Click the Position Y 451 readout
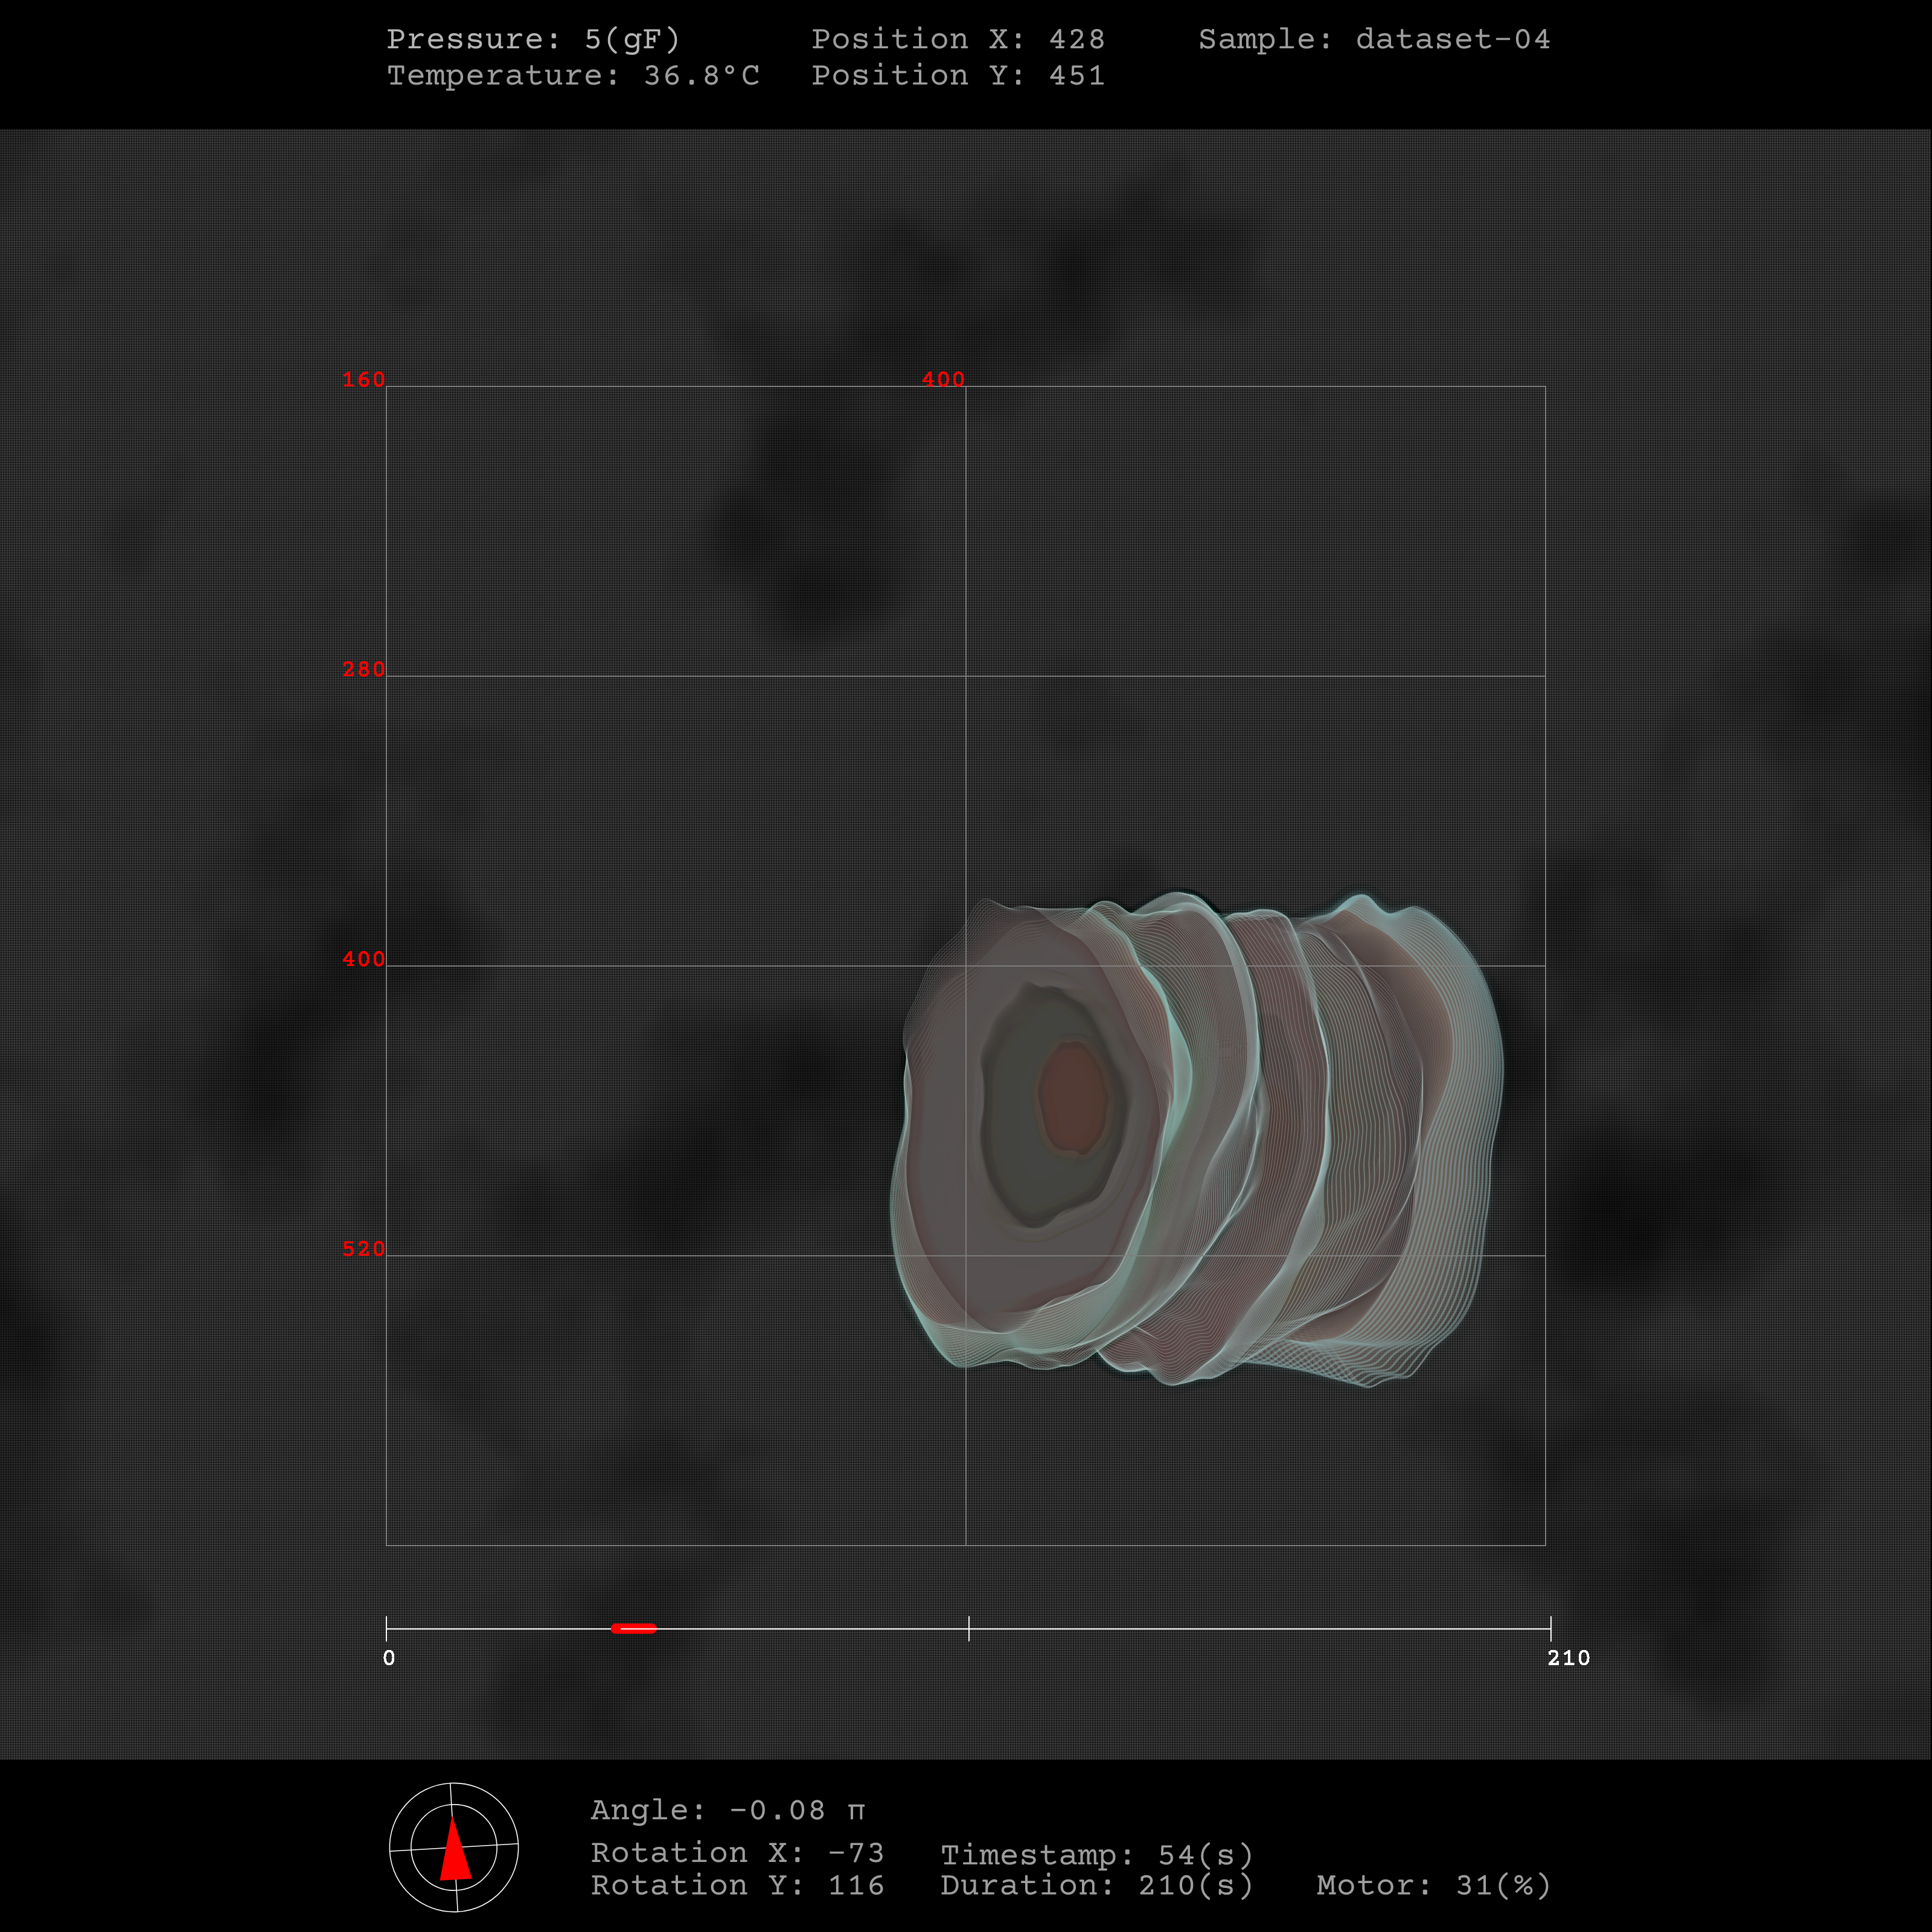The width and height of the screenshot is (1932, 1932). click(x=957, y=75)
